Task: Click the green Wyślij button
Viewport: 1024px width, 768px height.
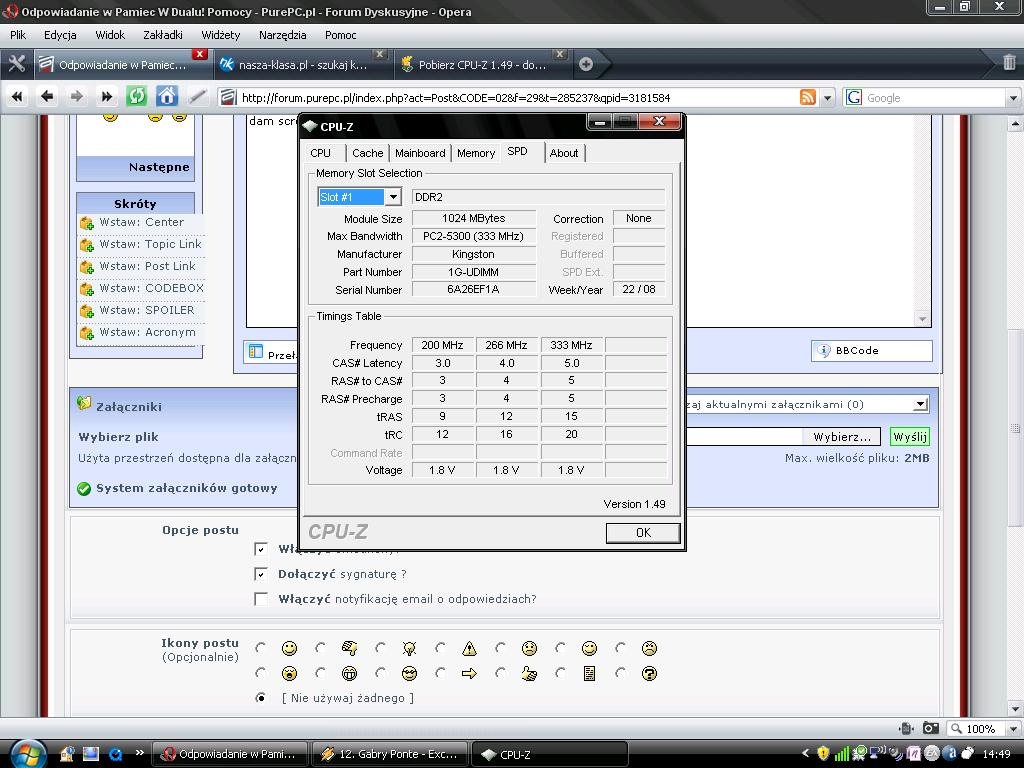Action: 910,437
